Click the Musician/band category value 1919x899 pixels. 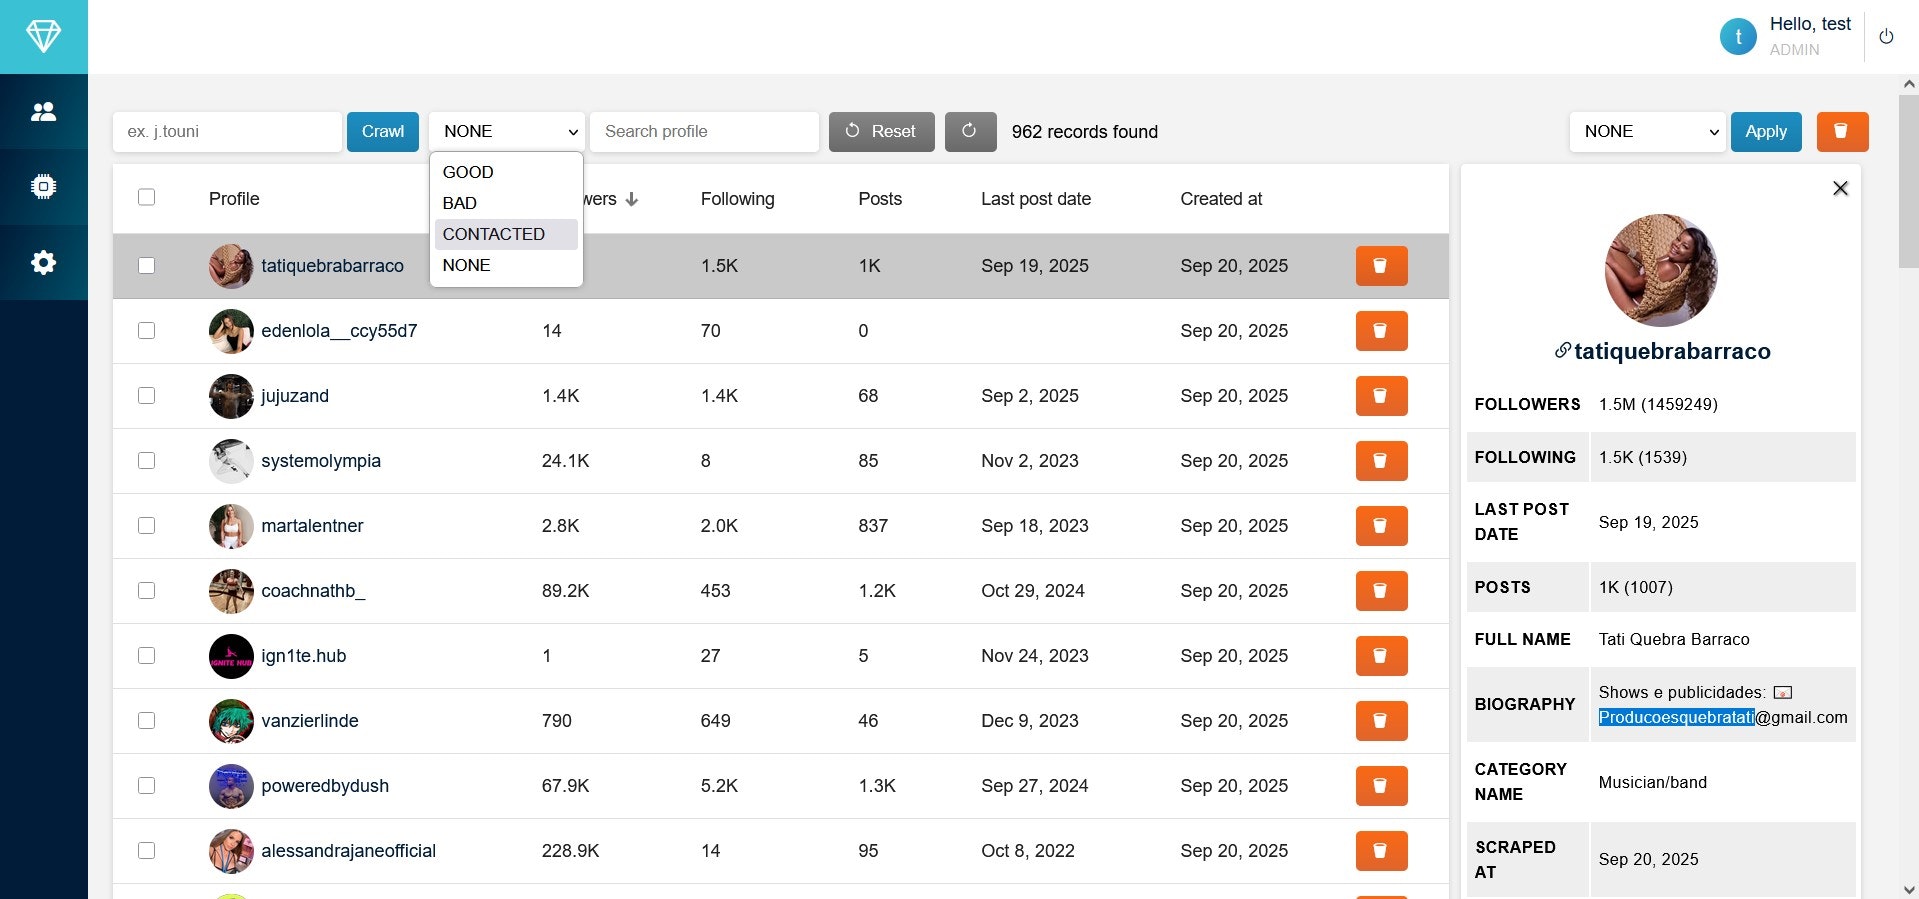tap(1652, 782)
